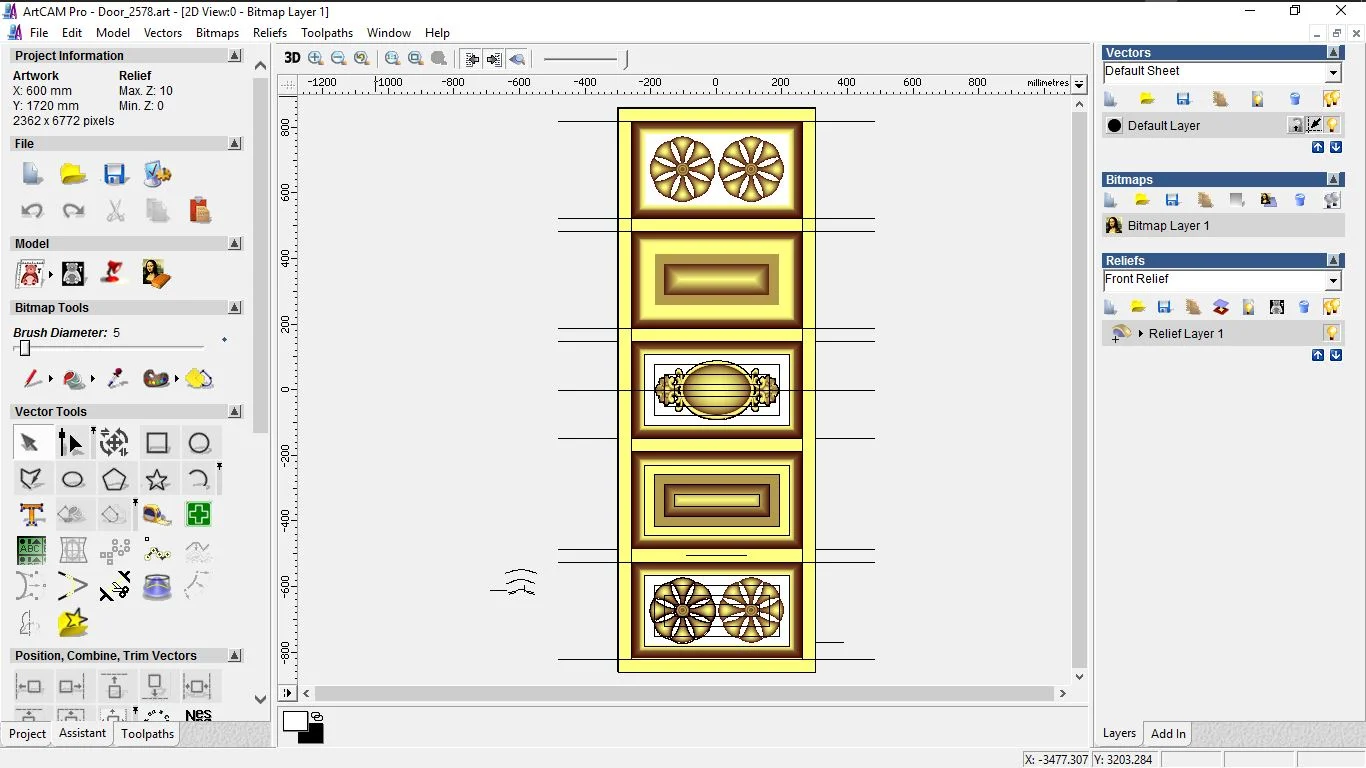Toggle visibility of Relief Layer 1

[x=1331, y=333]
